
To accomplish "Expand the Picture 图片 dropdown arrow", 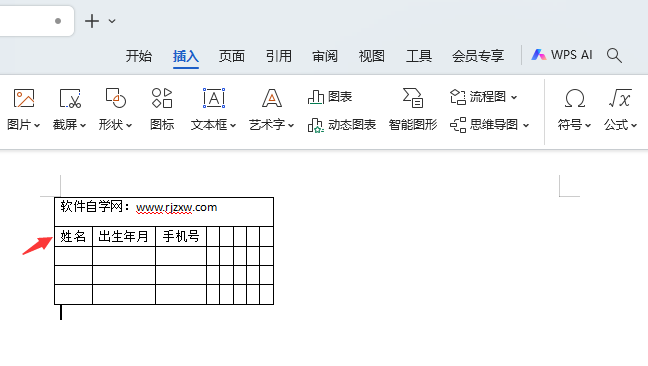I will [x=37, y=125].
